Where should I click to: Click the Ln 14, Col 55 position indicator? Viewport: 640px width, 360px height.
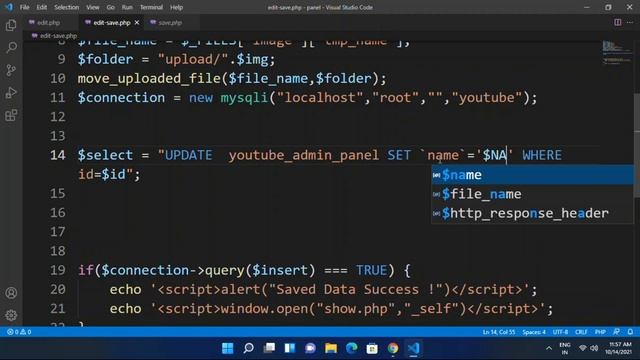(x=499, y=332)
